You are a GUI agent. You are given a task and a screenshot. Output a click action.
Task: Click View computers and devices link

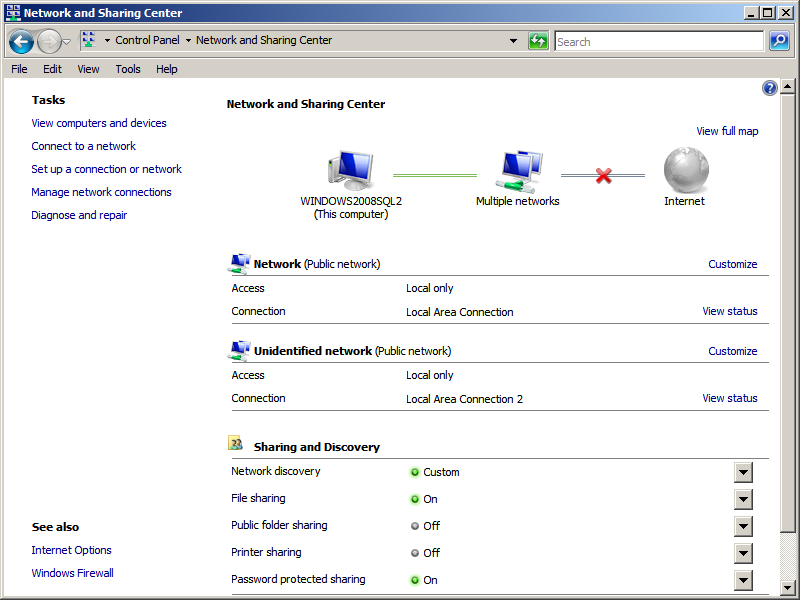click(99, 123)
